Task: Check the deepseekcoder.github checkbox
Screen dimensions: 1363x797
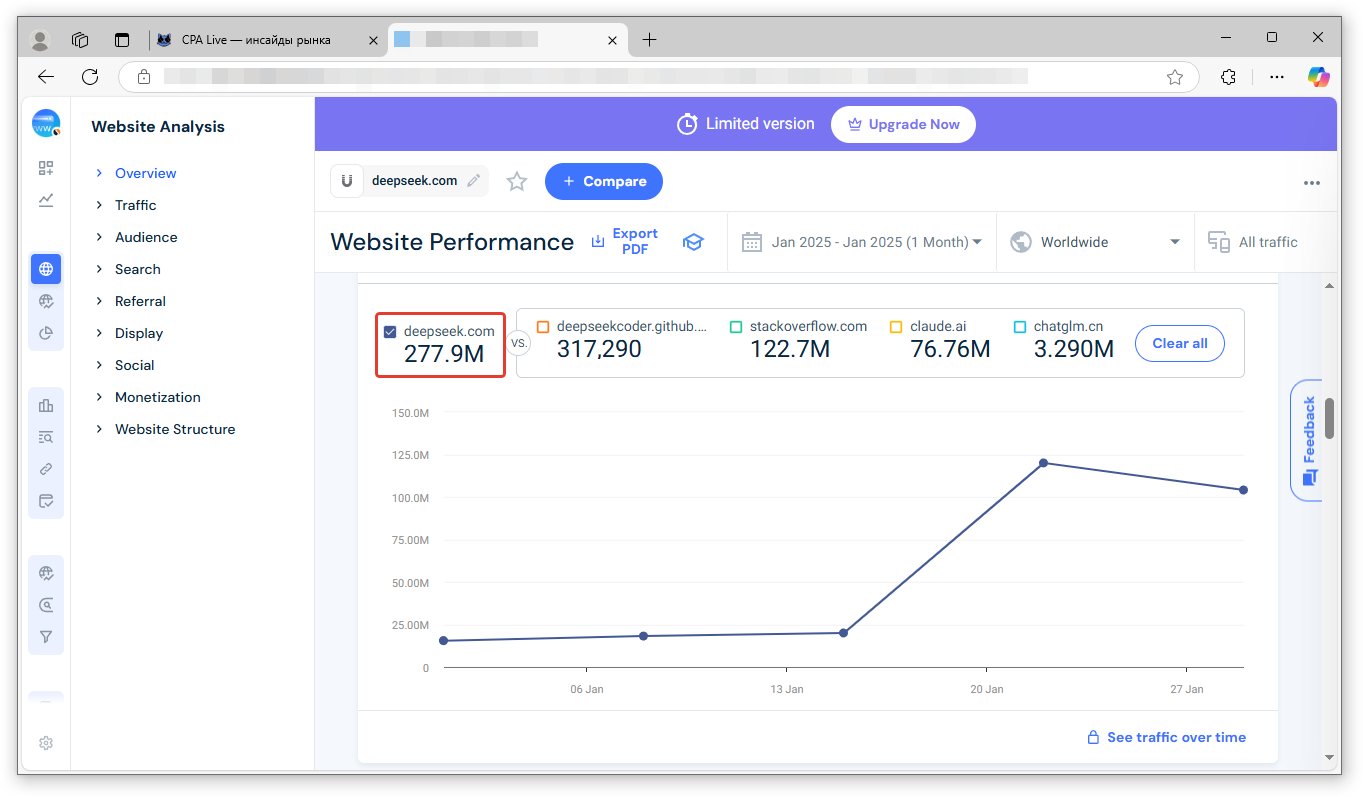Action: click(543, 327)
